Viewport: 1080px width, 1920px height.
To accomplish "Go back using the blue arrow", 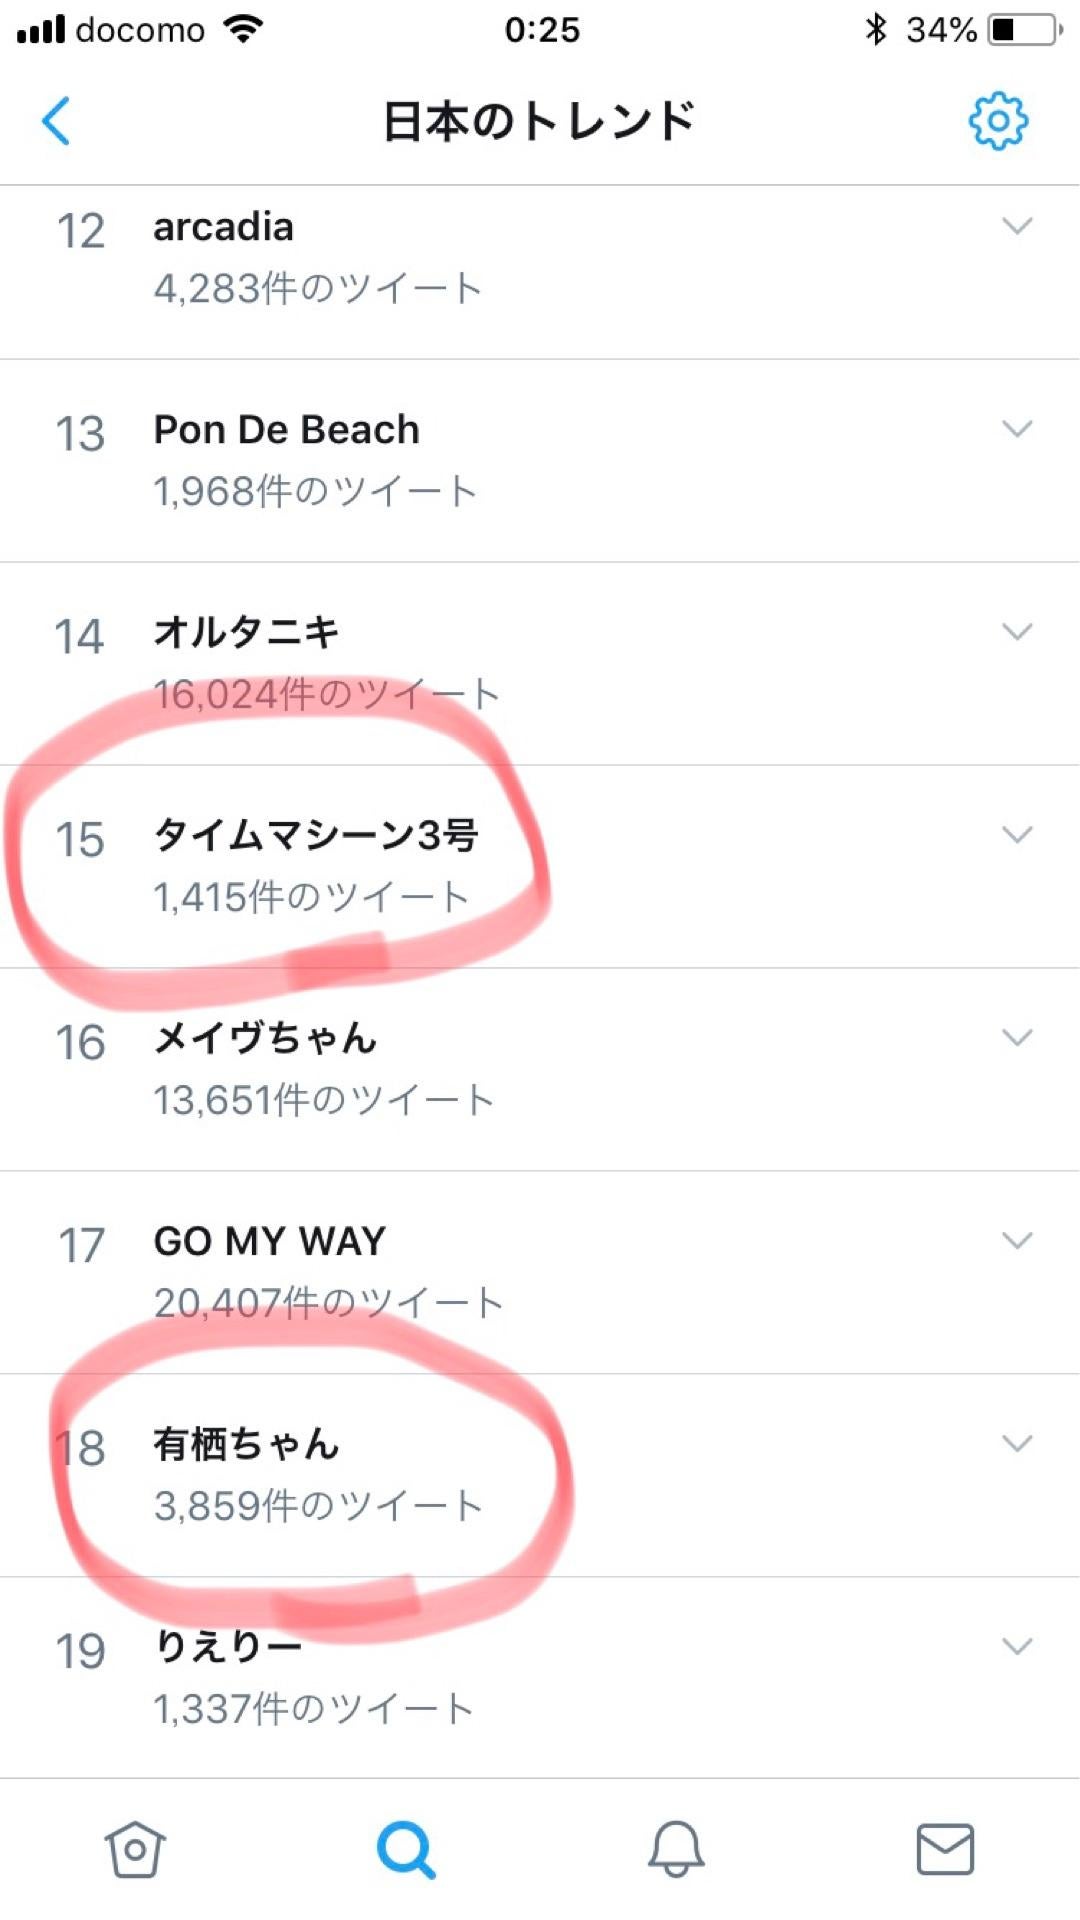I will coord(56,121).
